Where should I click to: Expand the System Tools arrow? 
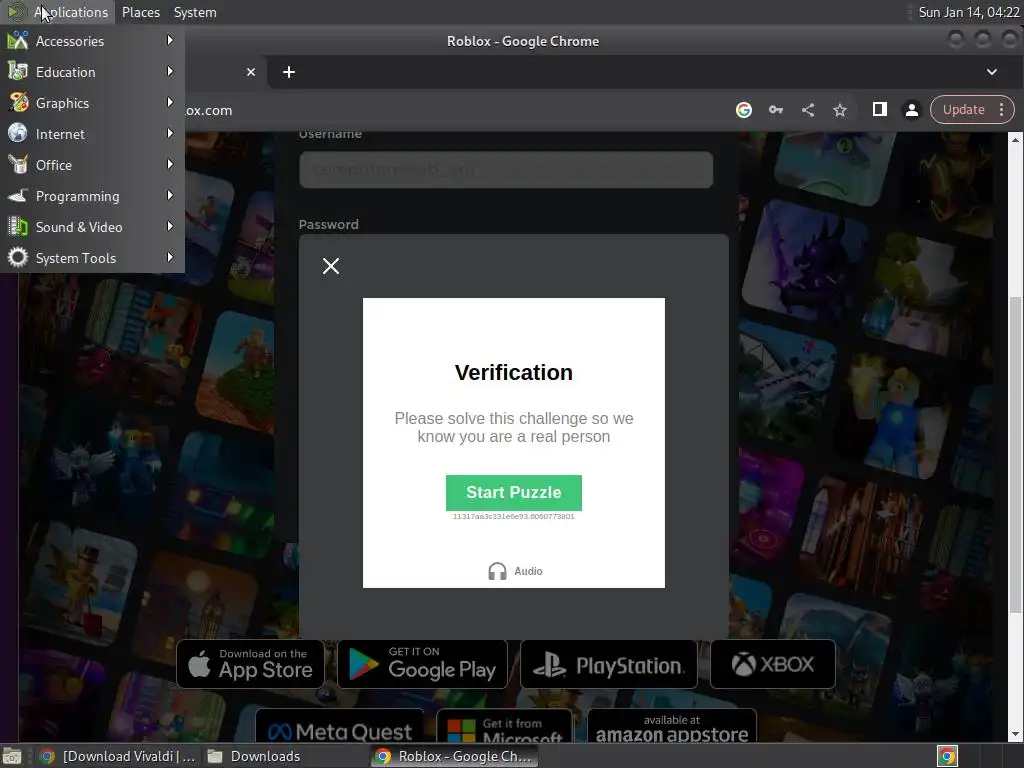[170, 257]
